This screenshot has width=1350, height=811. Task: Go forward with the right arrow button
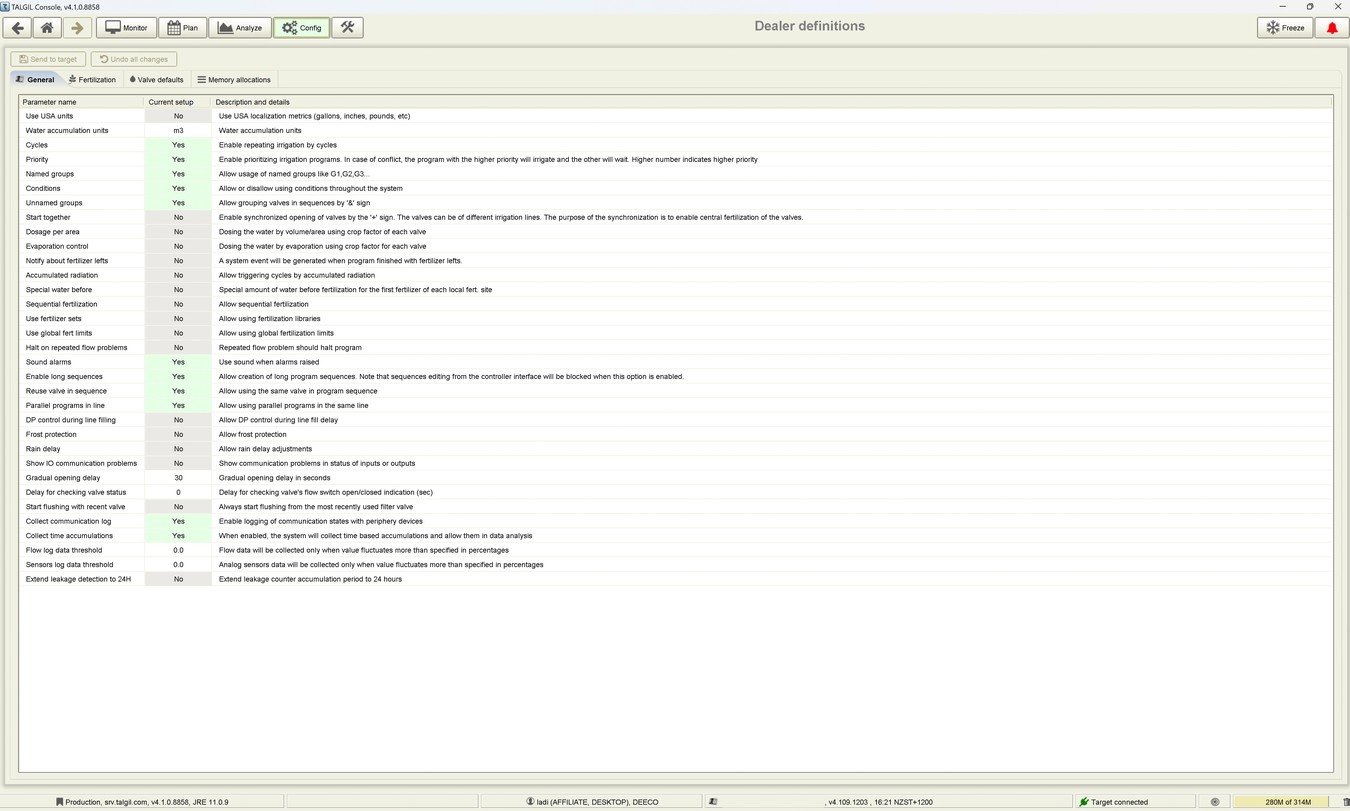click(77, 28)
